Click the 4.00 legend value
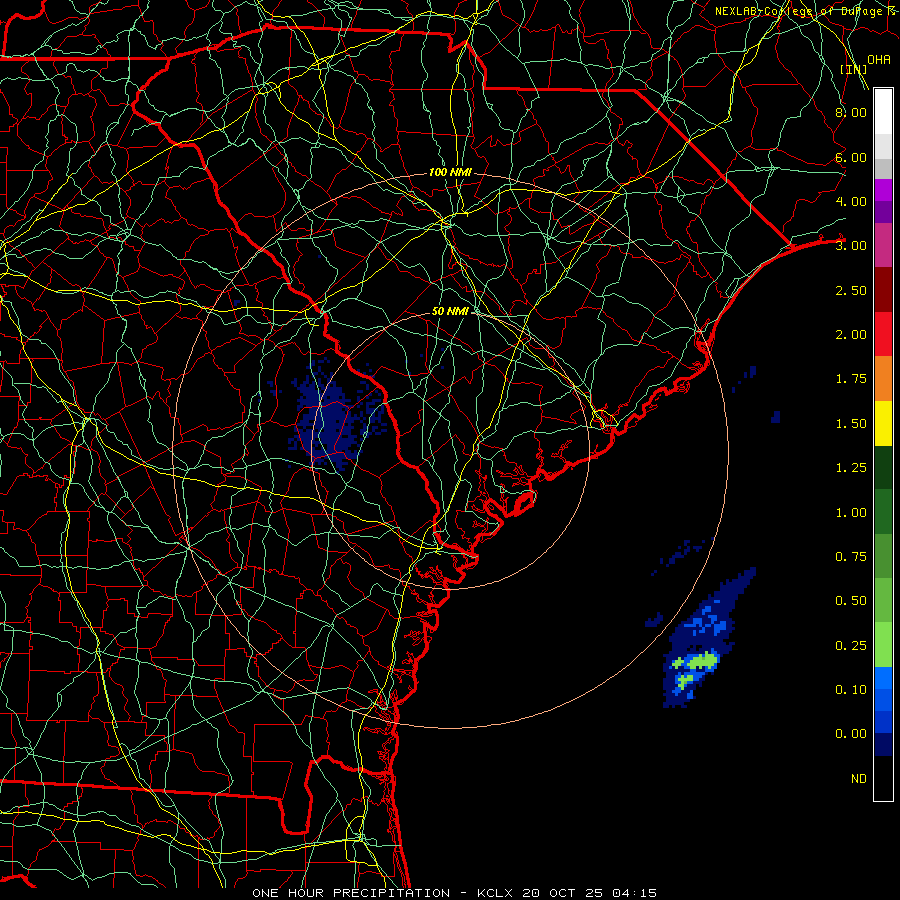Screen dimensions: 900x900 point(851,201)
